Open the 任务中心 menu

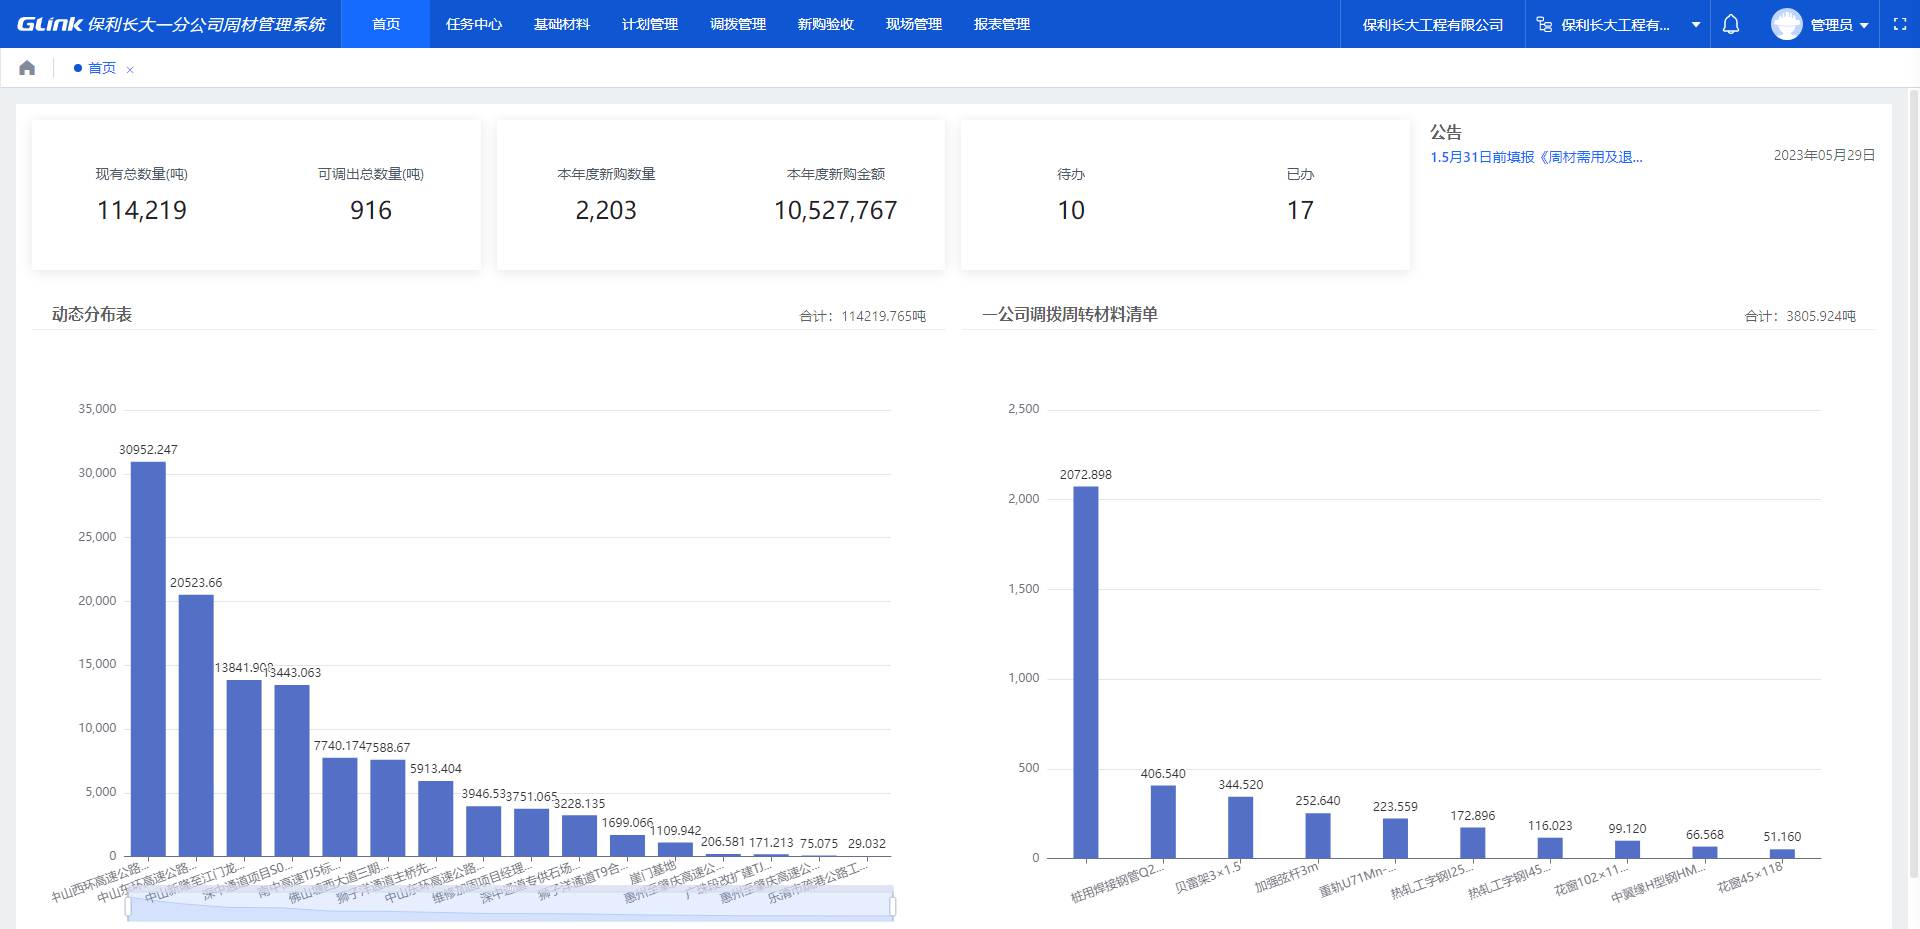[474, 24]
